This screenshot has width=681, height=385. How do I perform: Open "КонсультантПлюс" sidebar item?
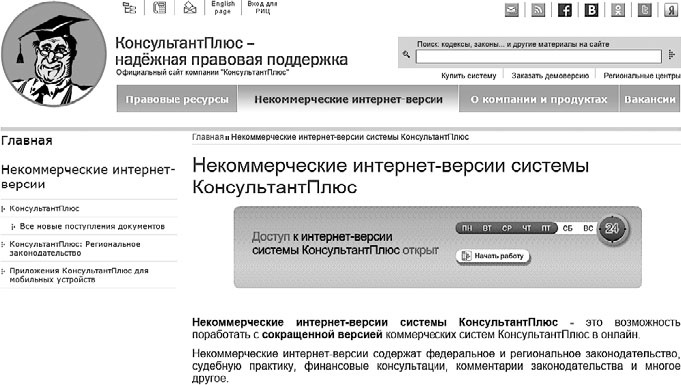click(44, 209)
